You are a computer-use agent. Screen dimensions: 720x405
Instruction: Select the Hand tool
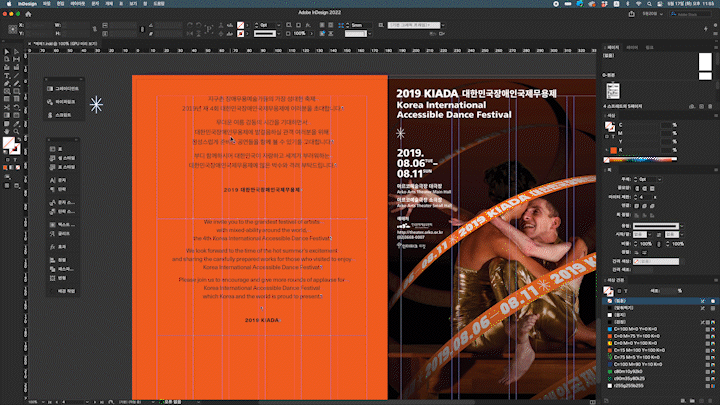pos(7,131)
